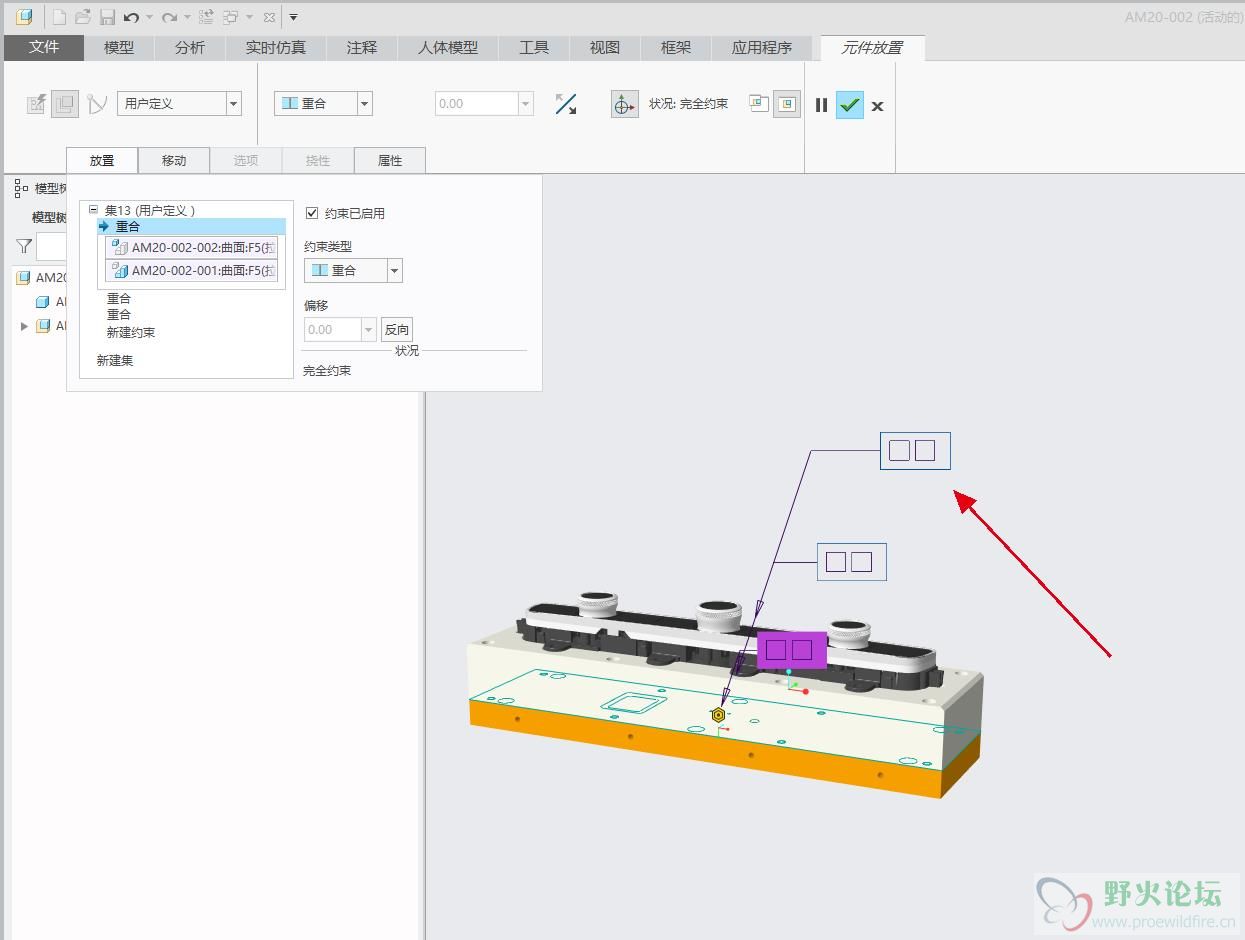Switch to the 框架 ribbon tab
This screenshot has width=1245, height=940.
(676, 47)
